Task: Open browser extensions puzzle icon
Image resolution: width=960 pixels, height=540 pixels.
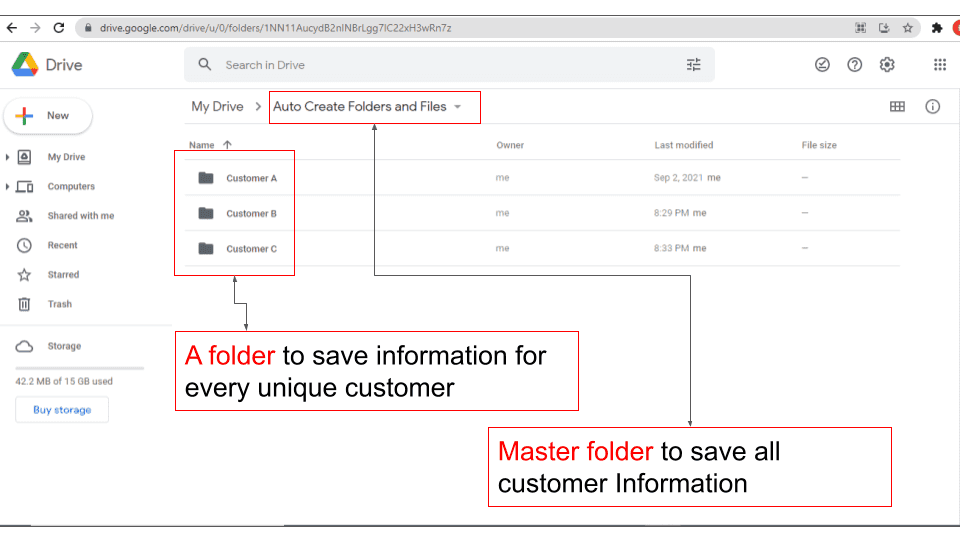Action: pos(937,28)
